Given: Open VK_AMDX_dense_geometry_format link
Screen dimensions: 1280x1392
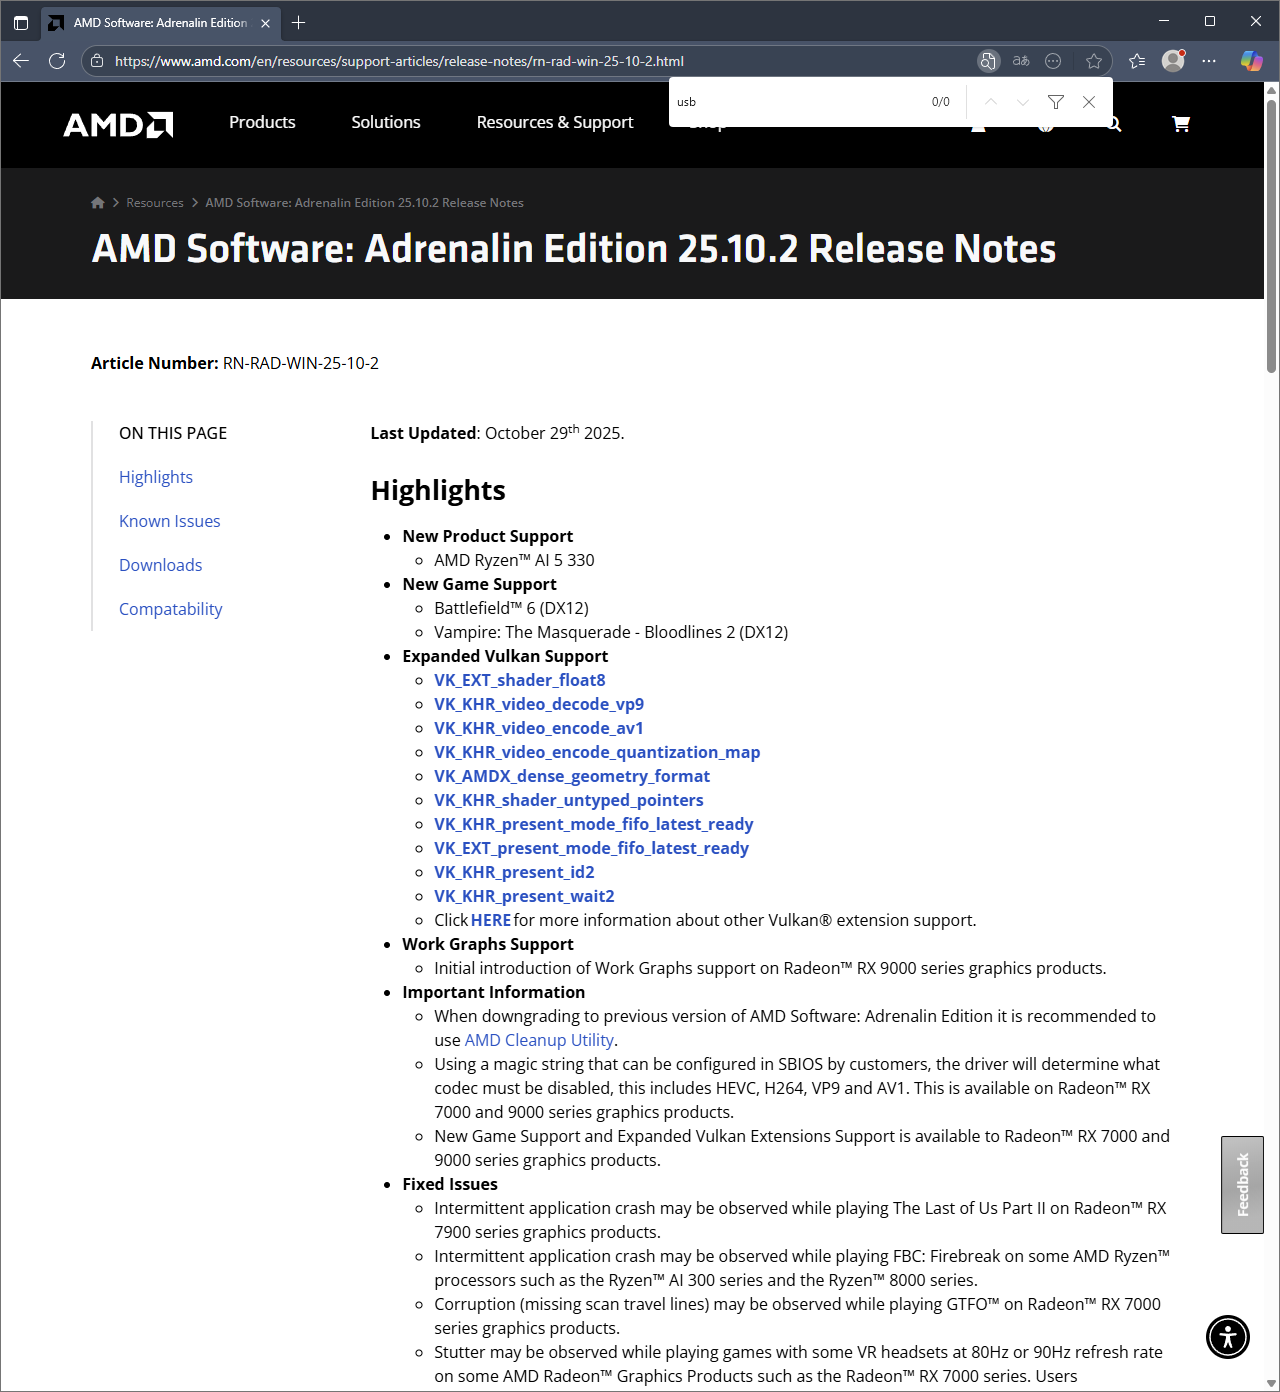Looking at the screenshot, I should (x=572, y=776).
